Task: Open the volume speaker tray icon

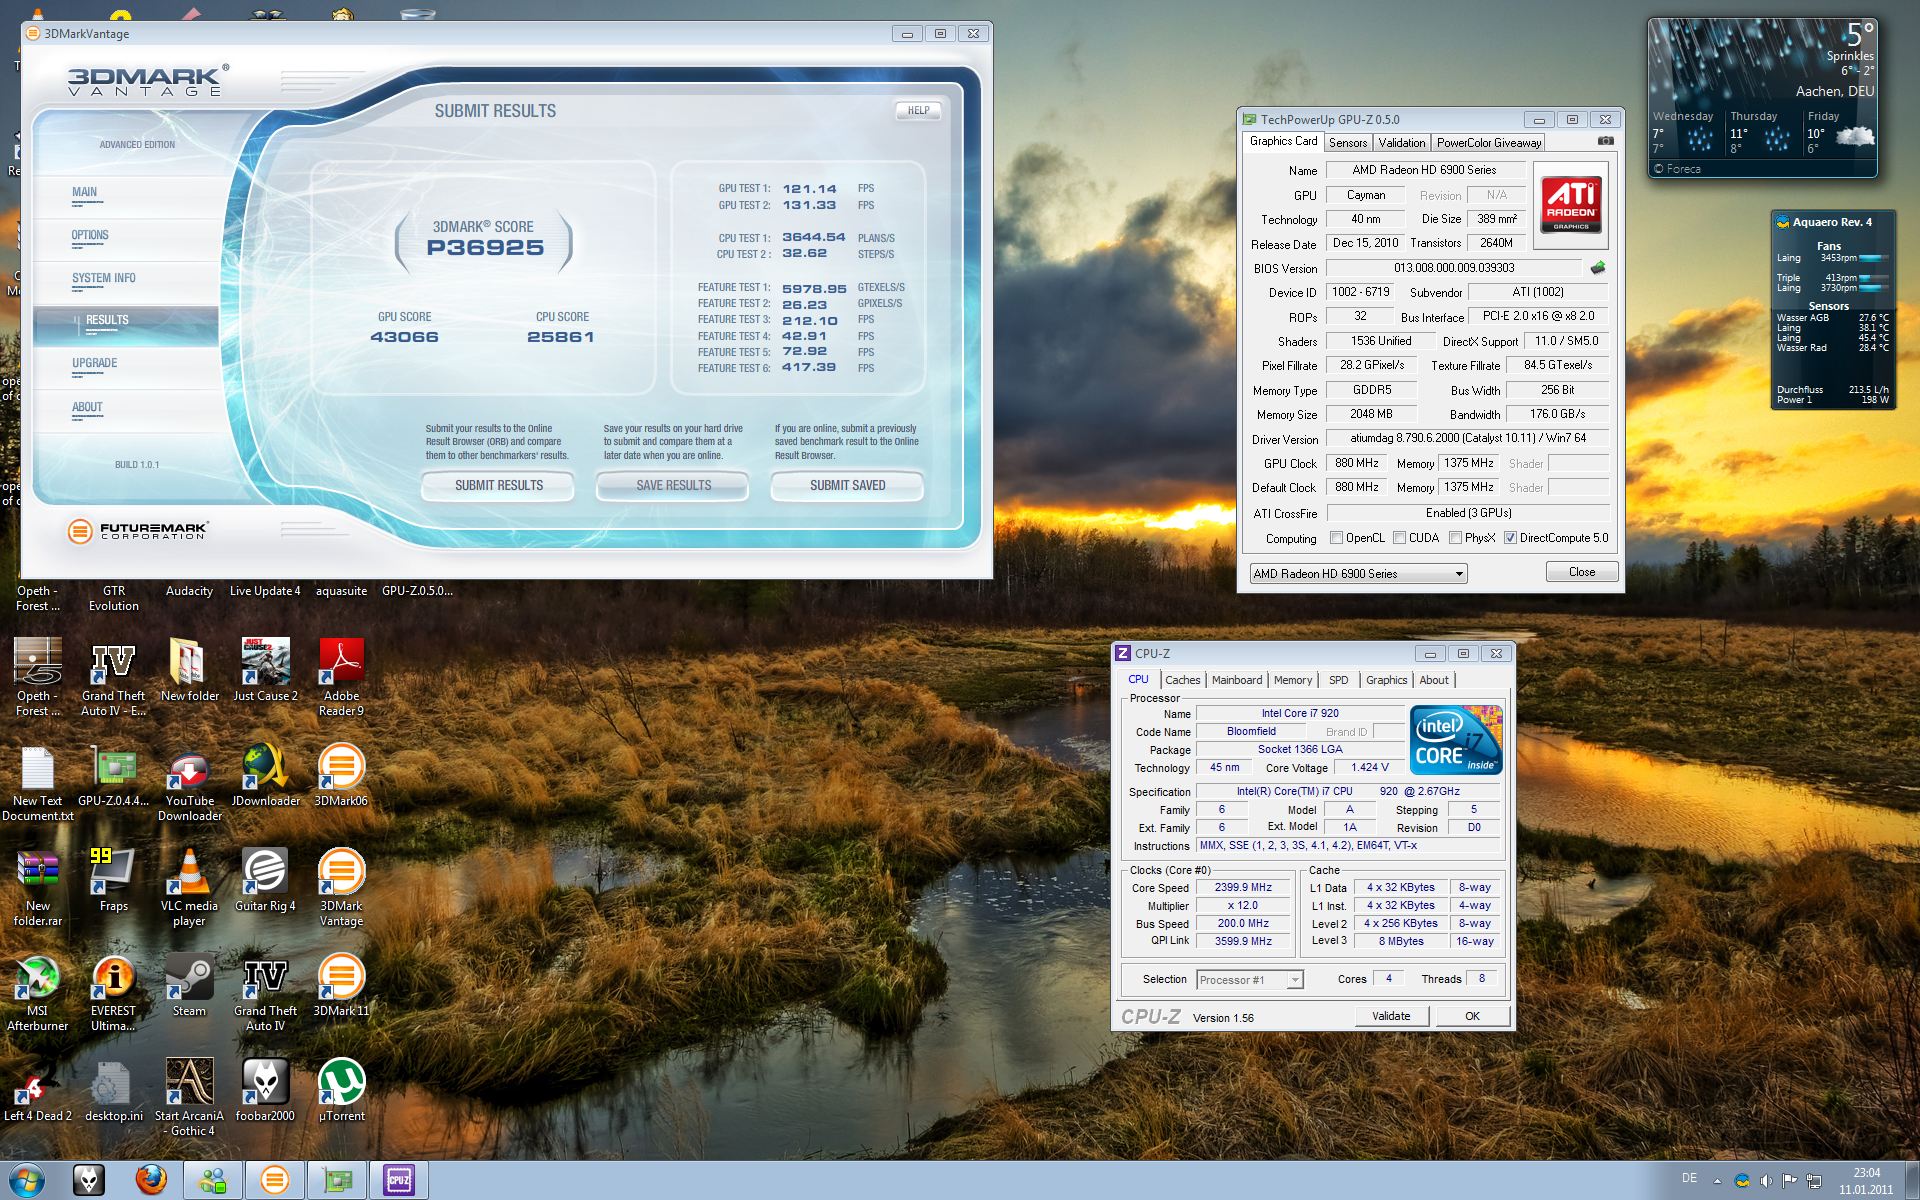Action: 1767,1181
